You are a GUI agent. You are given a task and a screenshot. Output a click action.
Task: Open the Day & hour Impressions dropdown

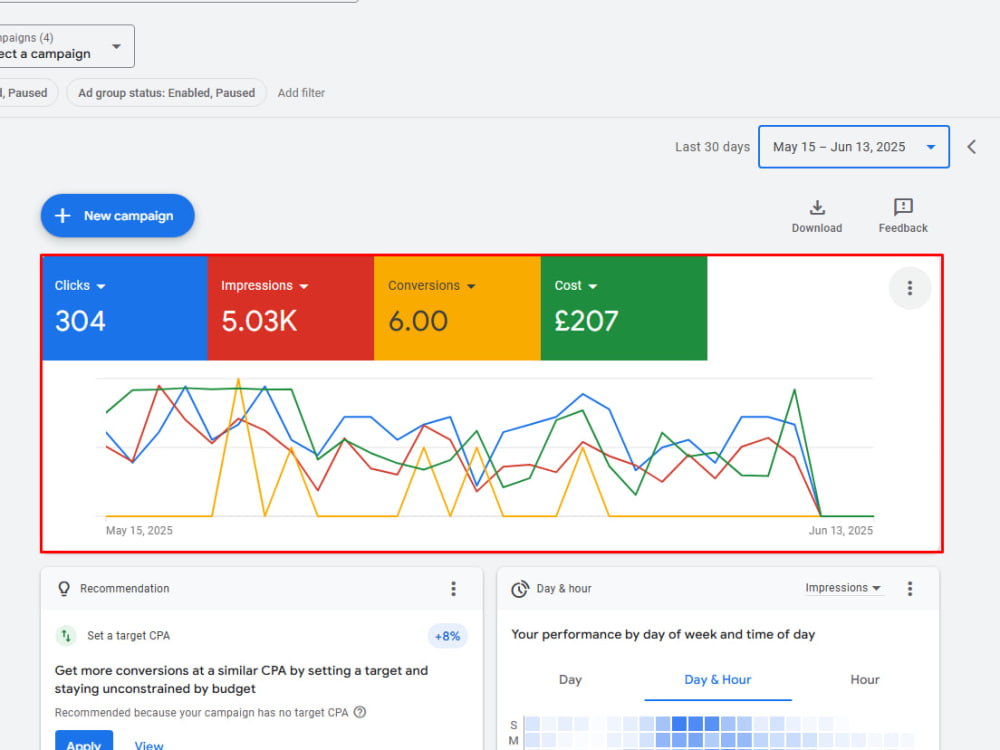[x=843, y=588]
